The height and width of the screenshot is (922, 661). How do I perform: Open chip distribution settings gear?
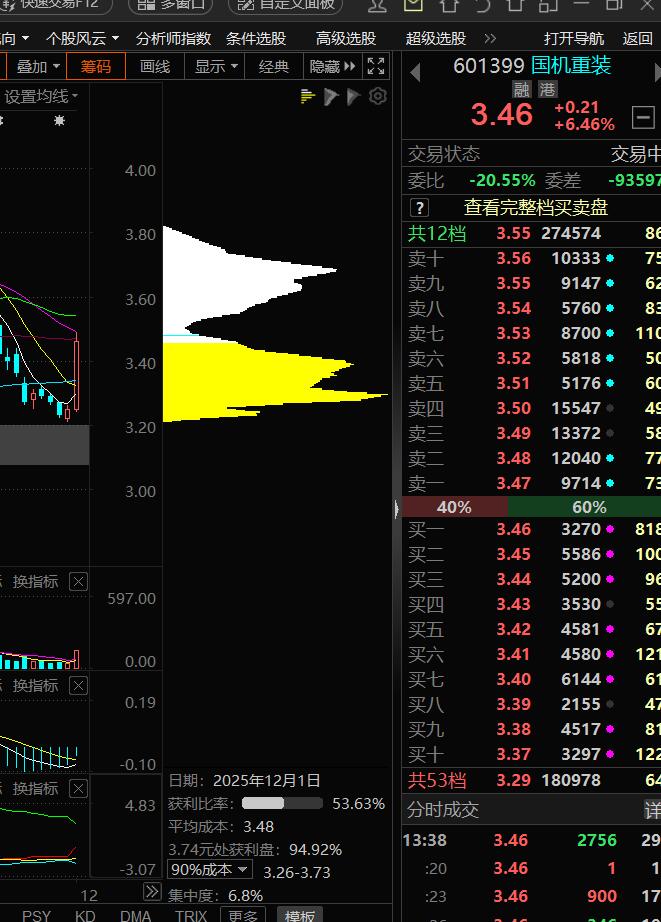tap(378, 96)
